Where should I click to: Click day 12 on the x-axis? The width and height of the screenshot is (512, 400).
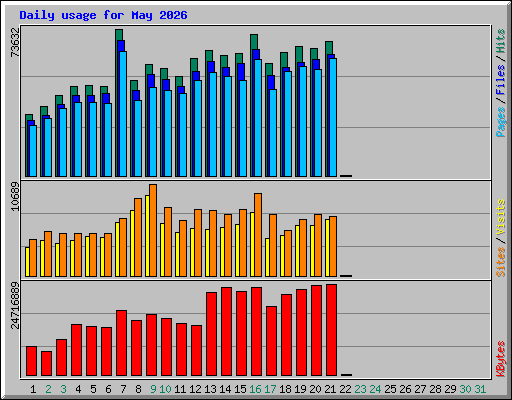click(195, 389)
